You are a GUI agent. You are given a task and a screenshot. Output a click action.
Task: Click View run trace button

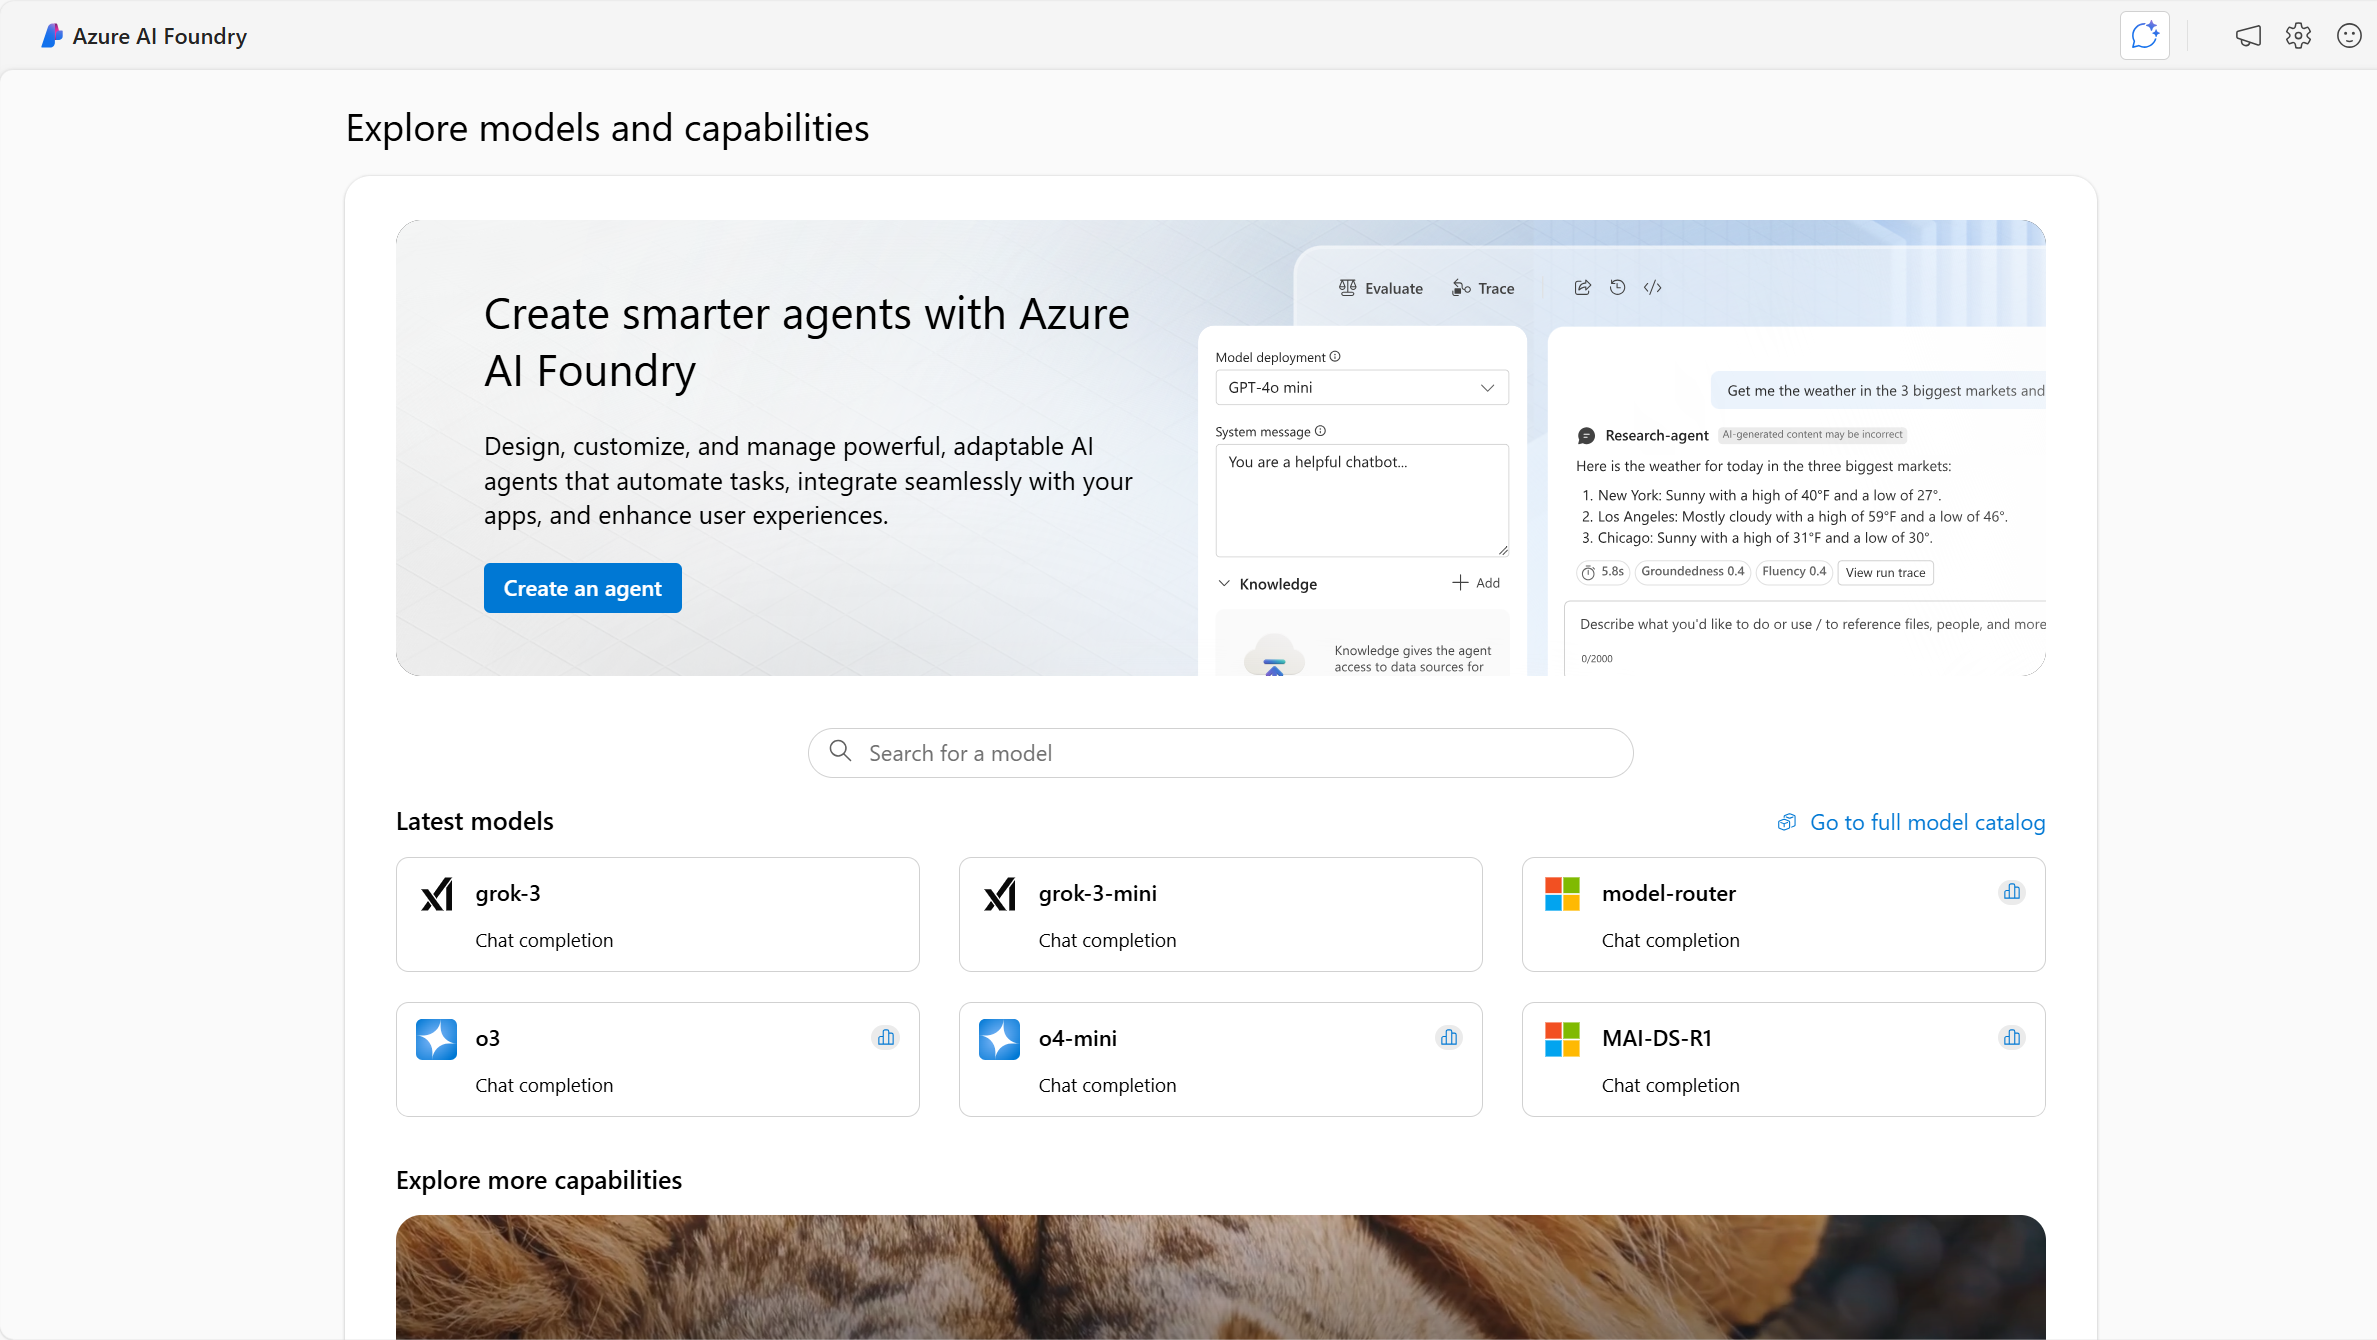point(1885,573)
